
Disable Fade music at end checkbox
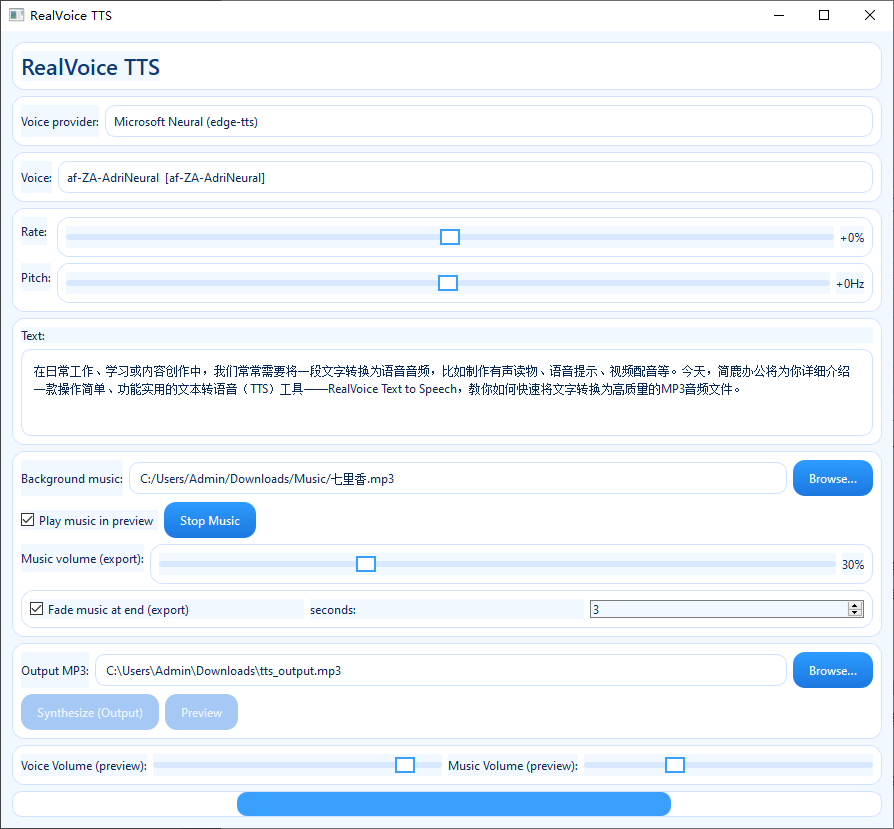pyautogui.click(x=37, y=609)
